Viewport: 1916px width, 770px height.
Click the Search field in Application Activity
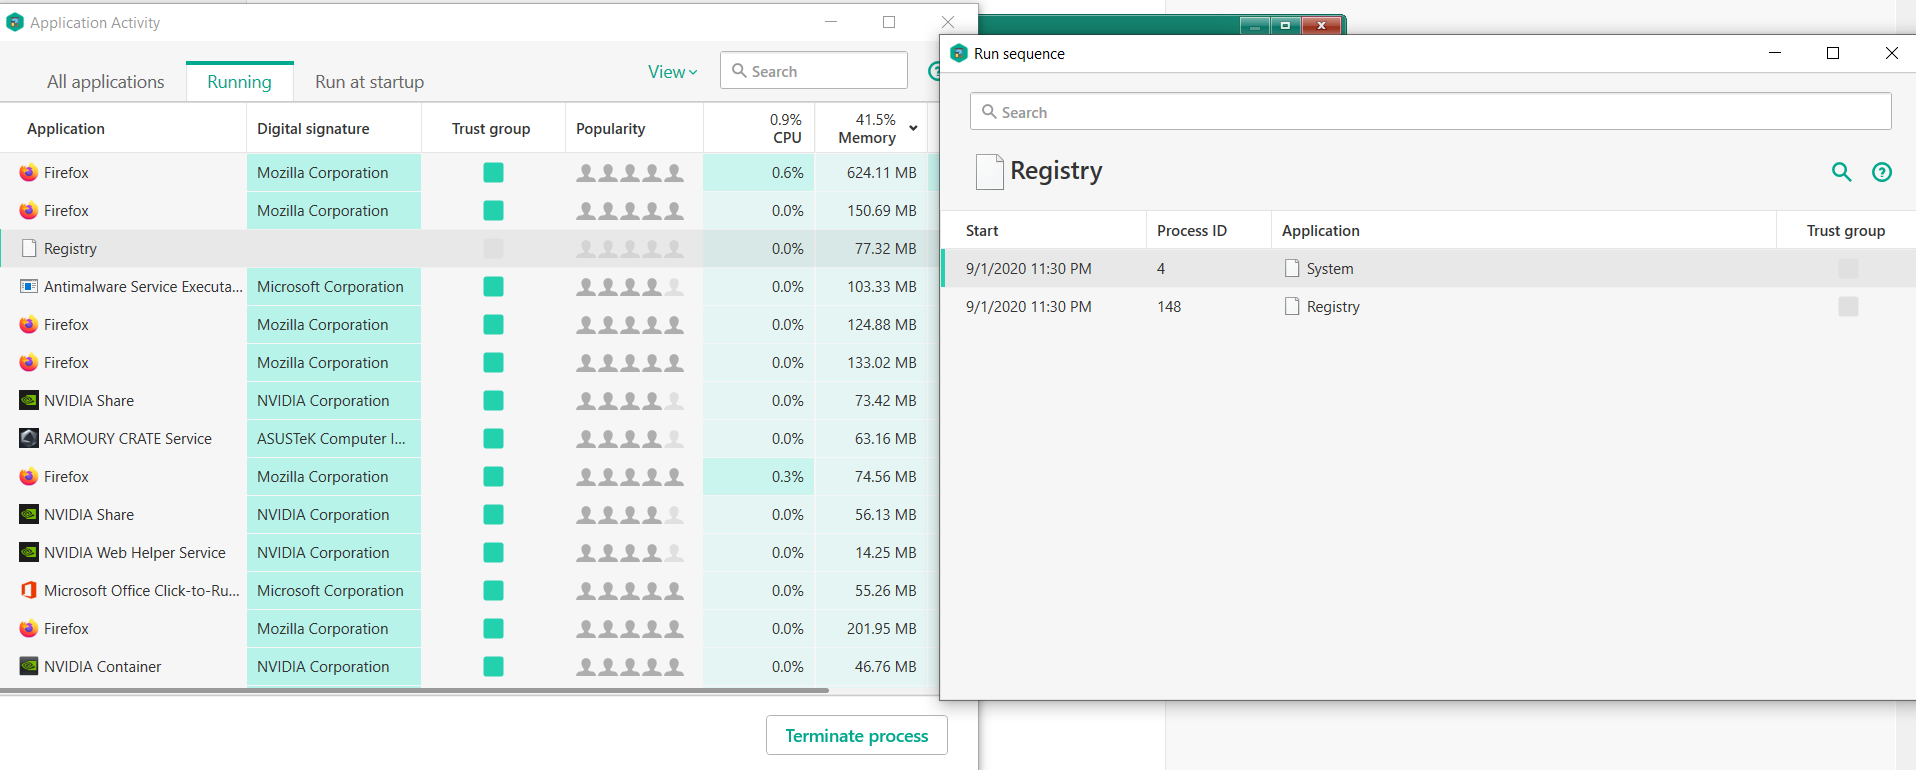pos(814,71)
